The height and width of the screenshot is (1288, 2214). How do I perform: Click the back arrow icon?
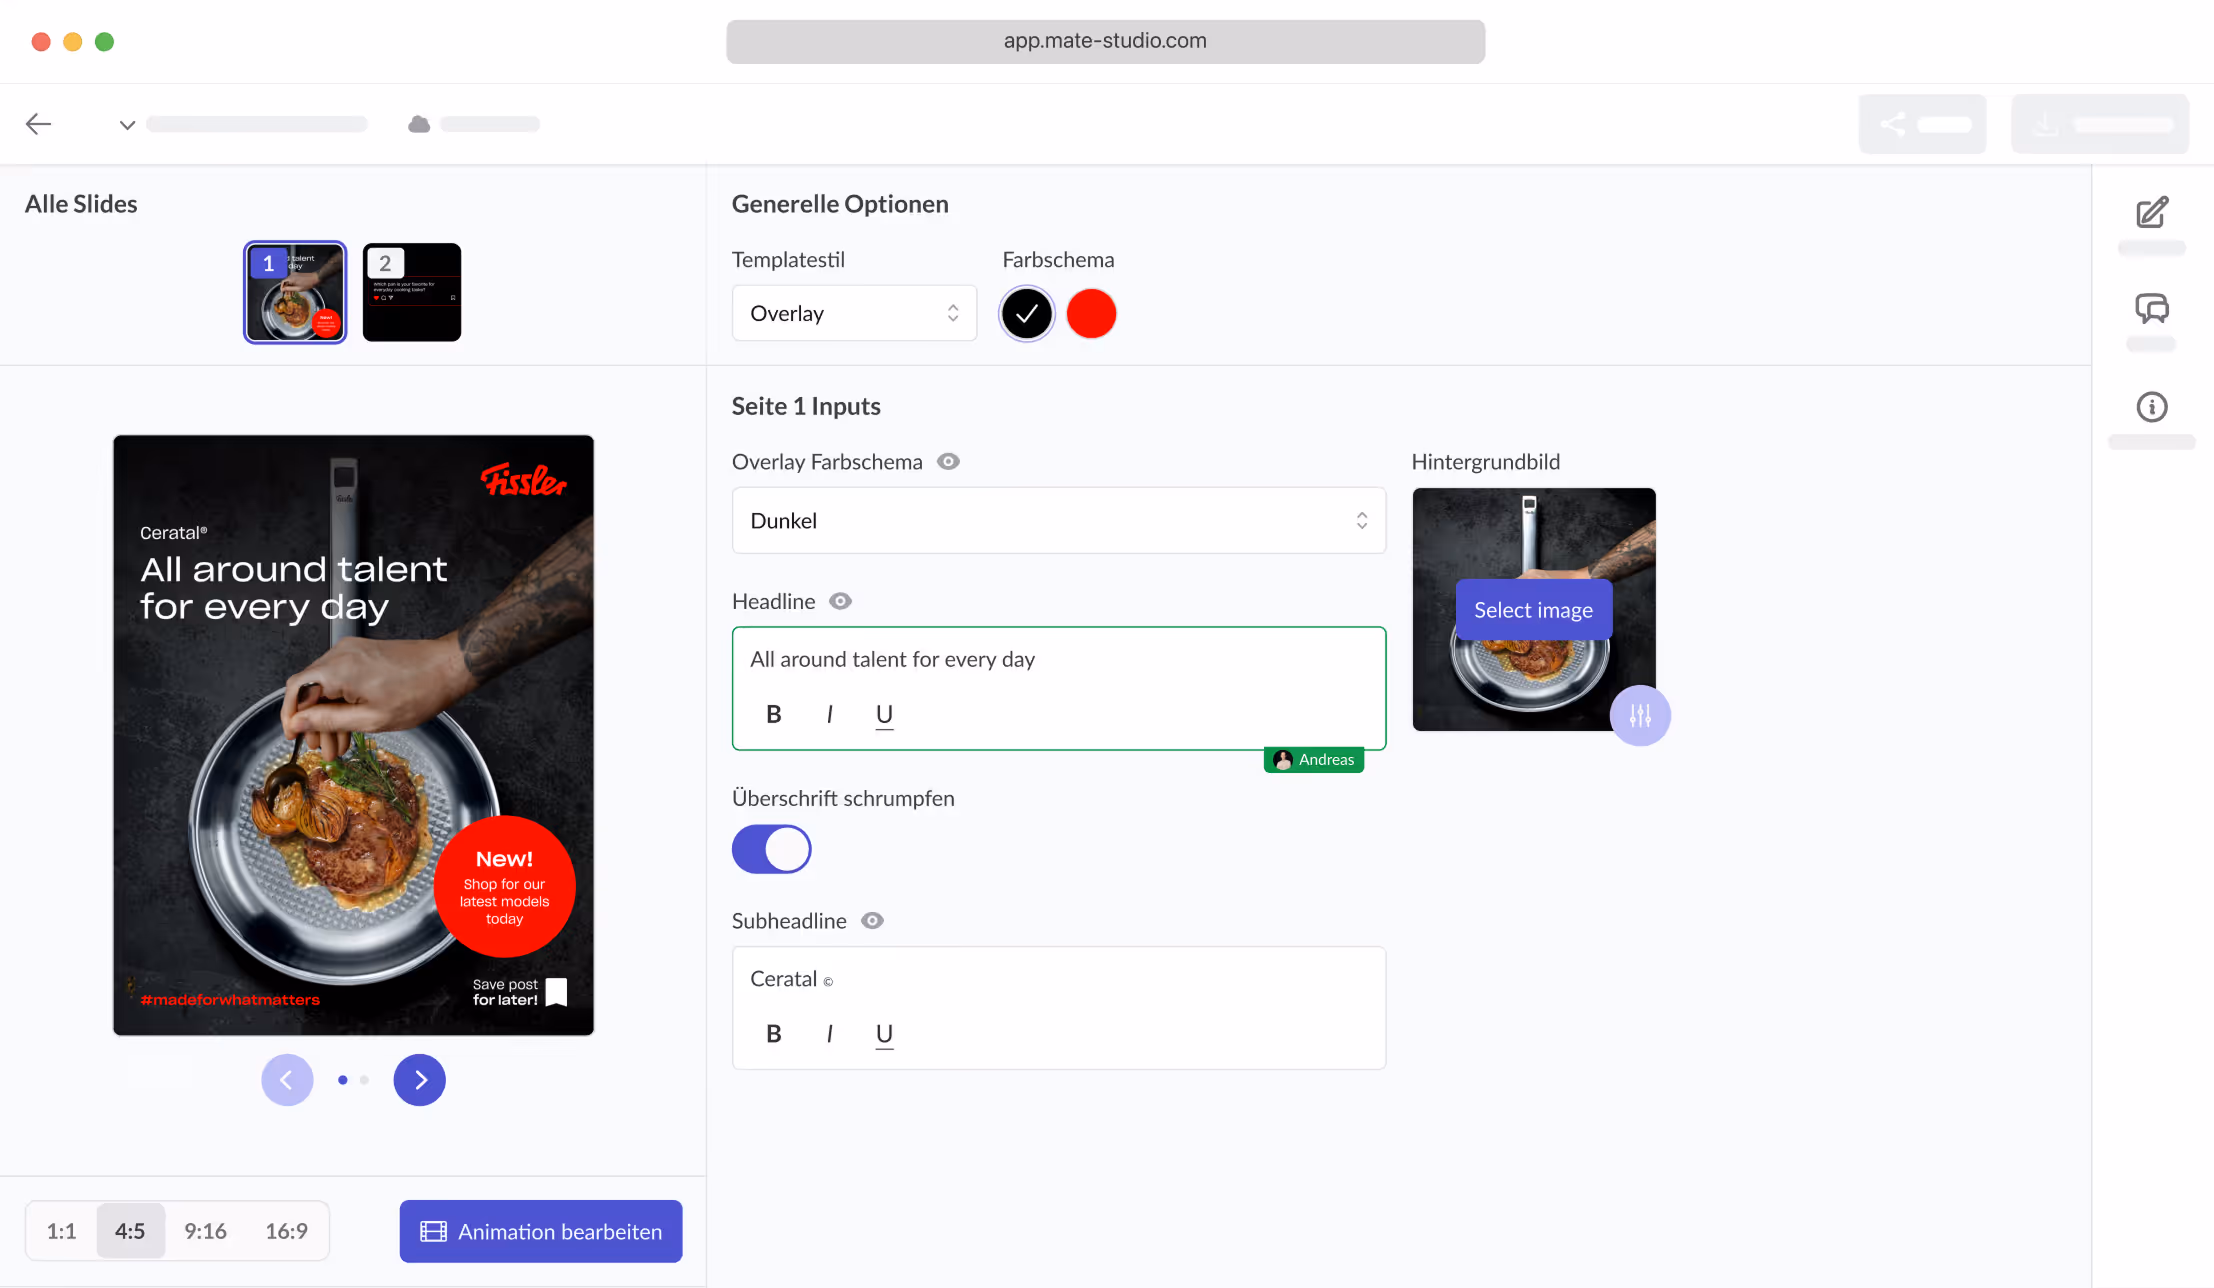click(38, 124)
